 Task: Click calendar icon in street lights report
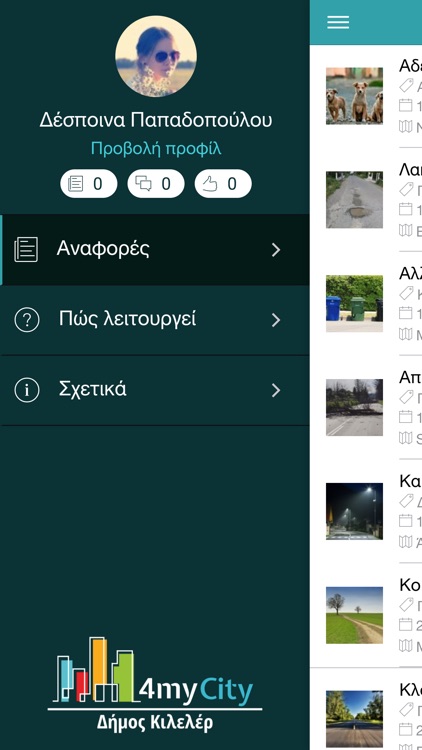coord(406,521)
